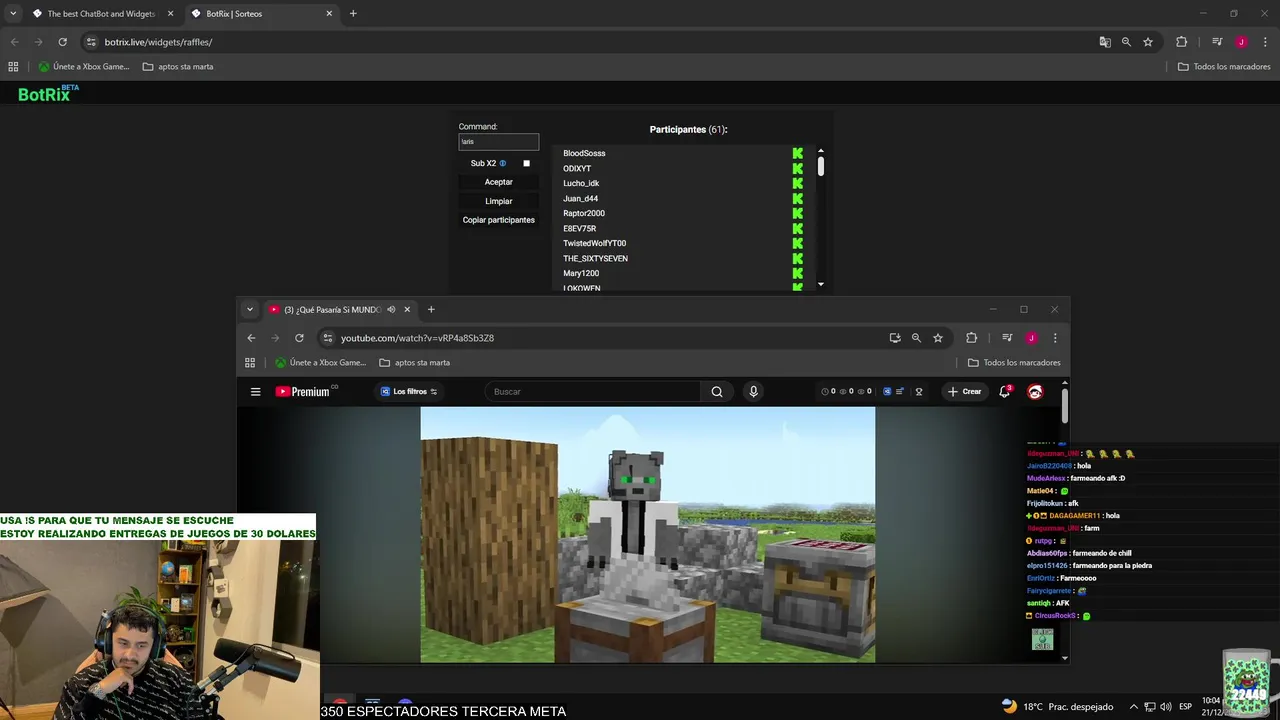The height and width of the screenshot is (720, 1280).
Task: Start YouTube voice search microphone
Action: click(x=753, y=392)
